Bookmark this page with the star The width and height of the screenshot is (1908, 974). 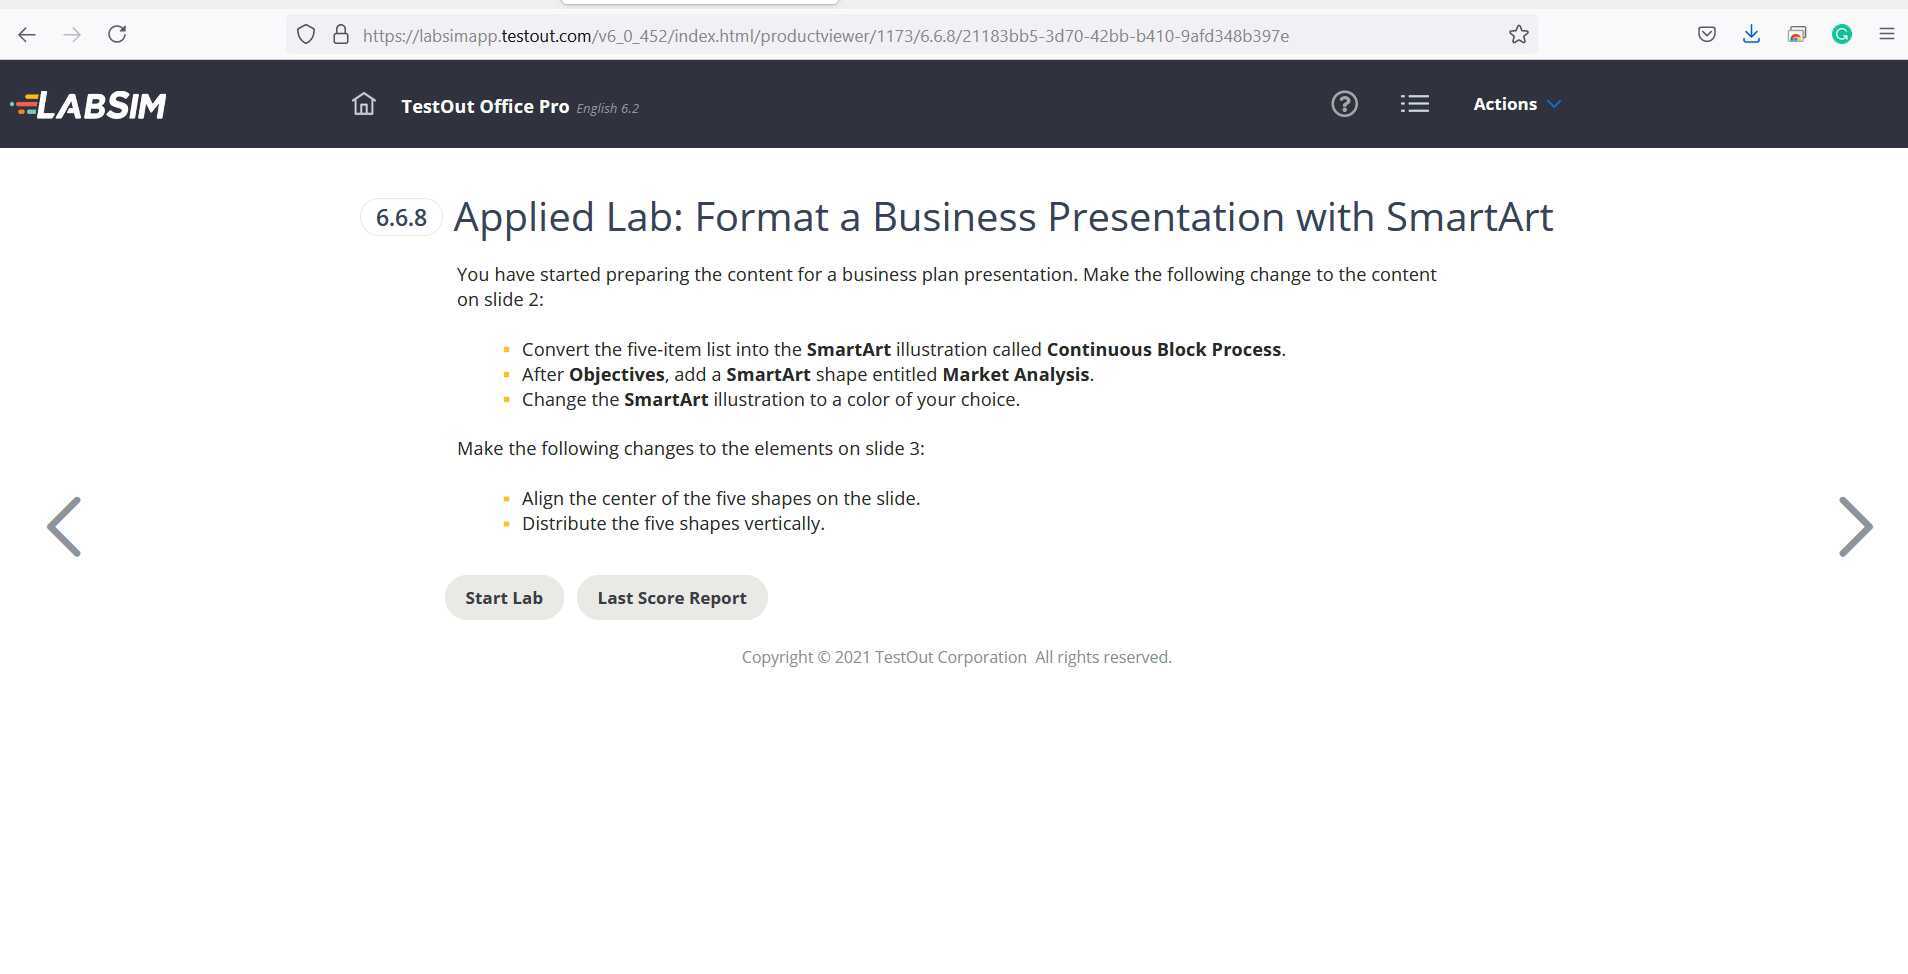[1518, 34]
